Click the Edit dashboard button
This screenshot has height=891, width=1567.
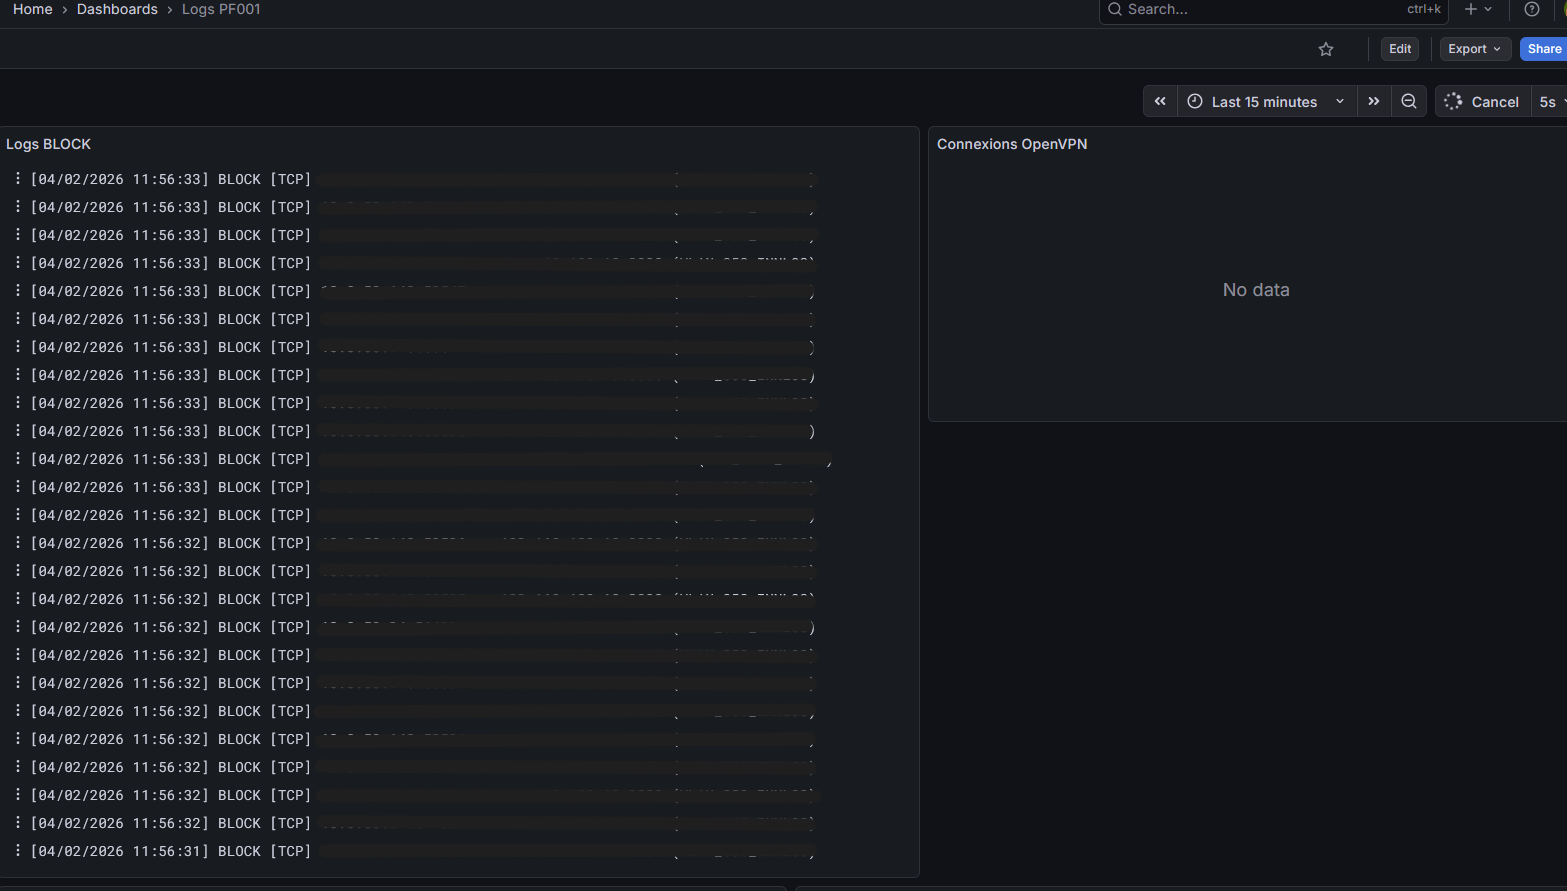click(1399, 49)
